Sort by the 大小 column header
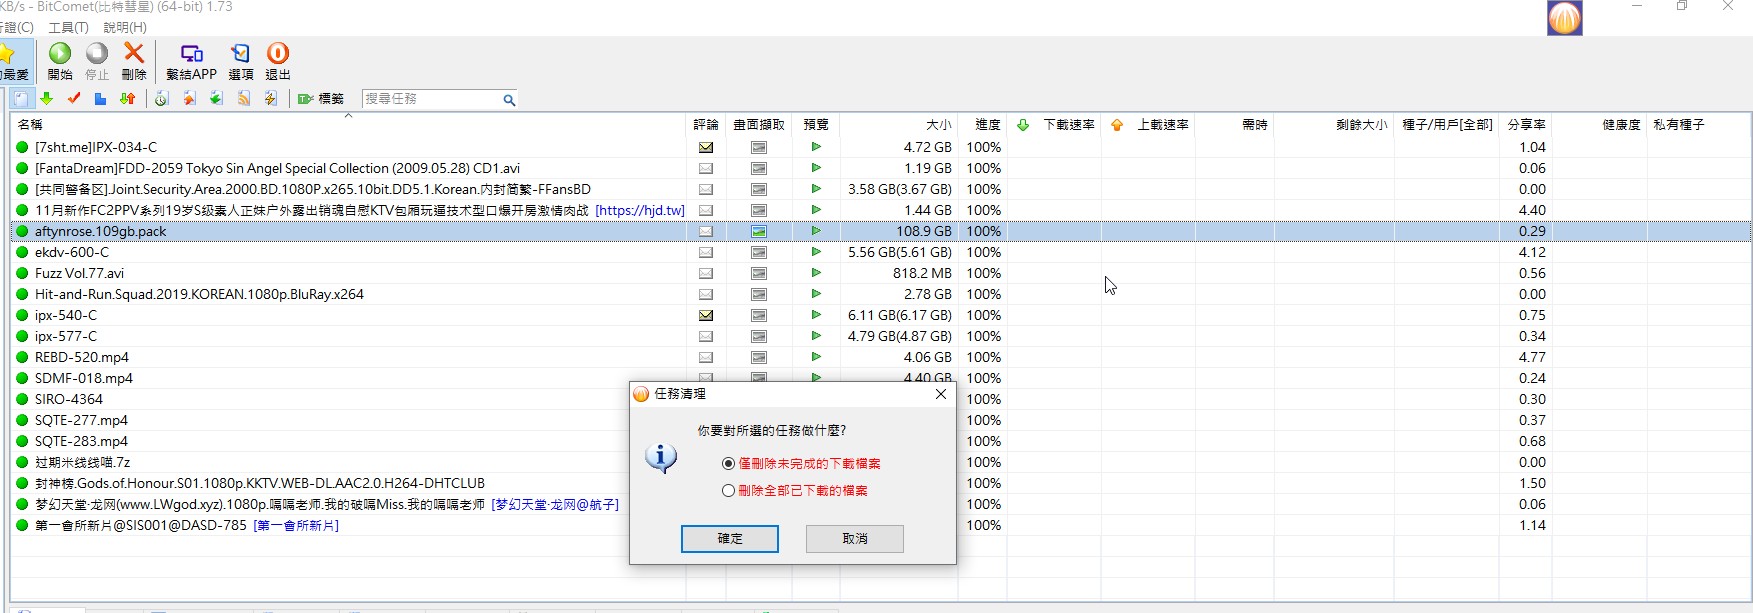The height and width of the screenshot is (613, 1753). pyautogui.click(x=898, y=125)
